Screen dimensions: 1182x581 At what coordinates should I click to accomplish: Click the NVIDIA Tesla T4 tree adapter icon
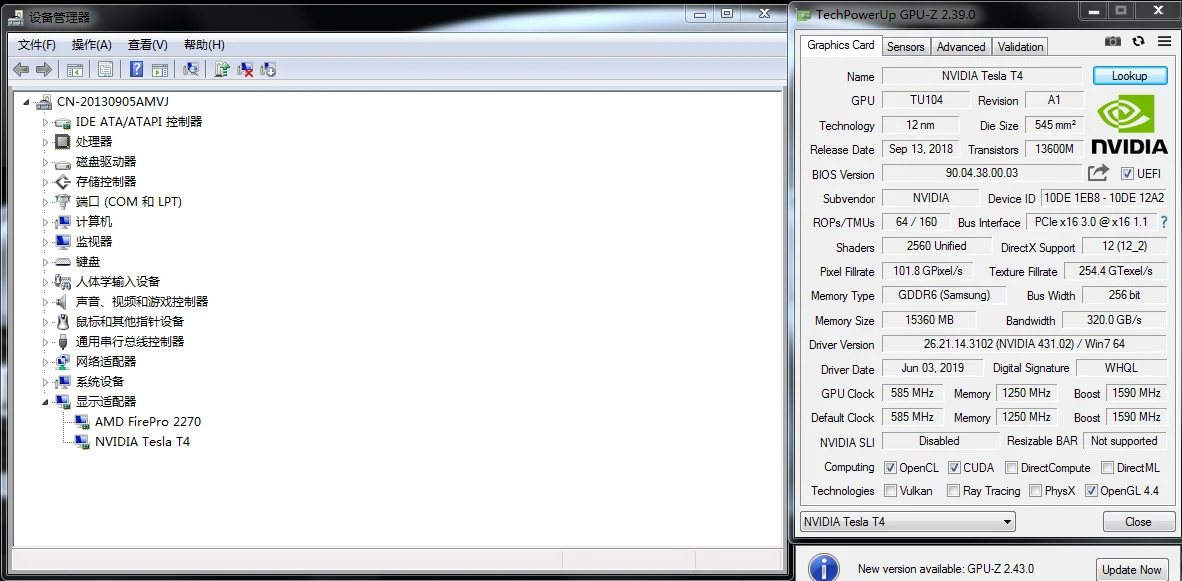click(x=81, y=442)
